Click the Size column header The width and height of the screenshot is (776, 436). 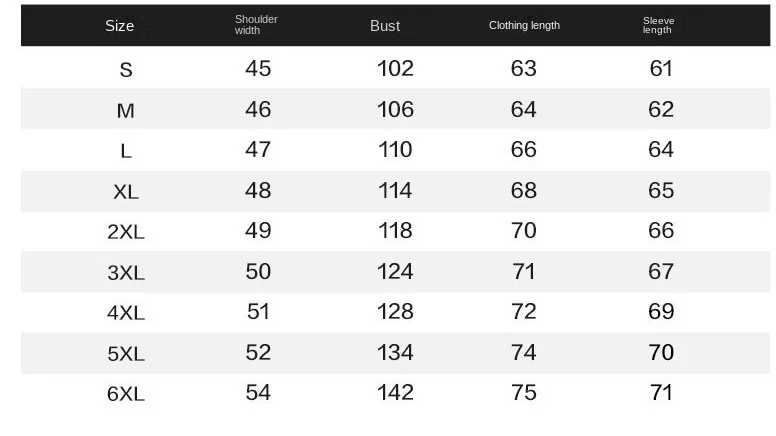120,26
